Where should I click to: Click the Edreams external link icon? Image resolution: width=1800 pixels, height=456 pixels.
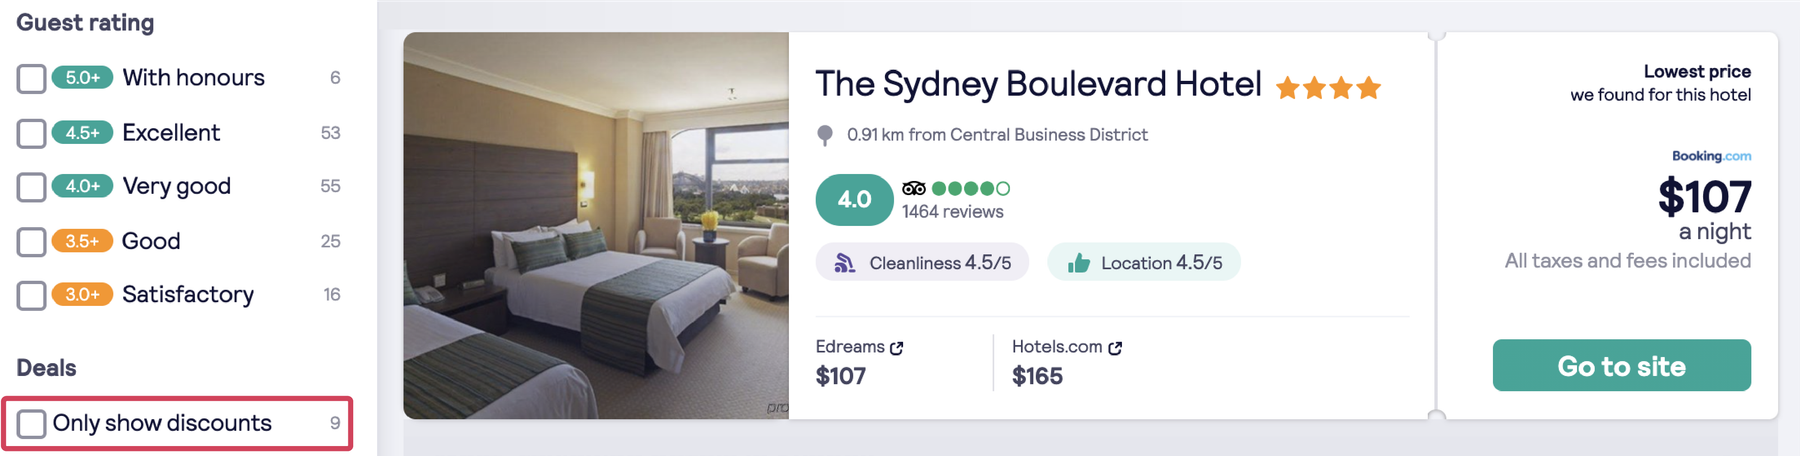(896, 348)
